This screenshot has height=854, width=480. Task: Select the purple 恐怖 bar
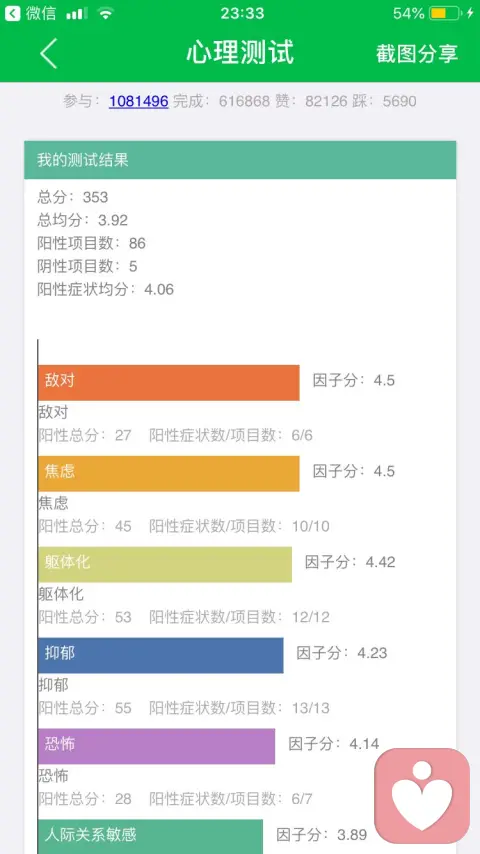click(x=157, y=747)
